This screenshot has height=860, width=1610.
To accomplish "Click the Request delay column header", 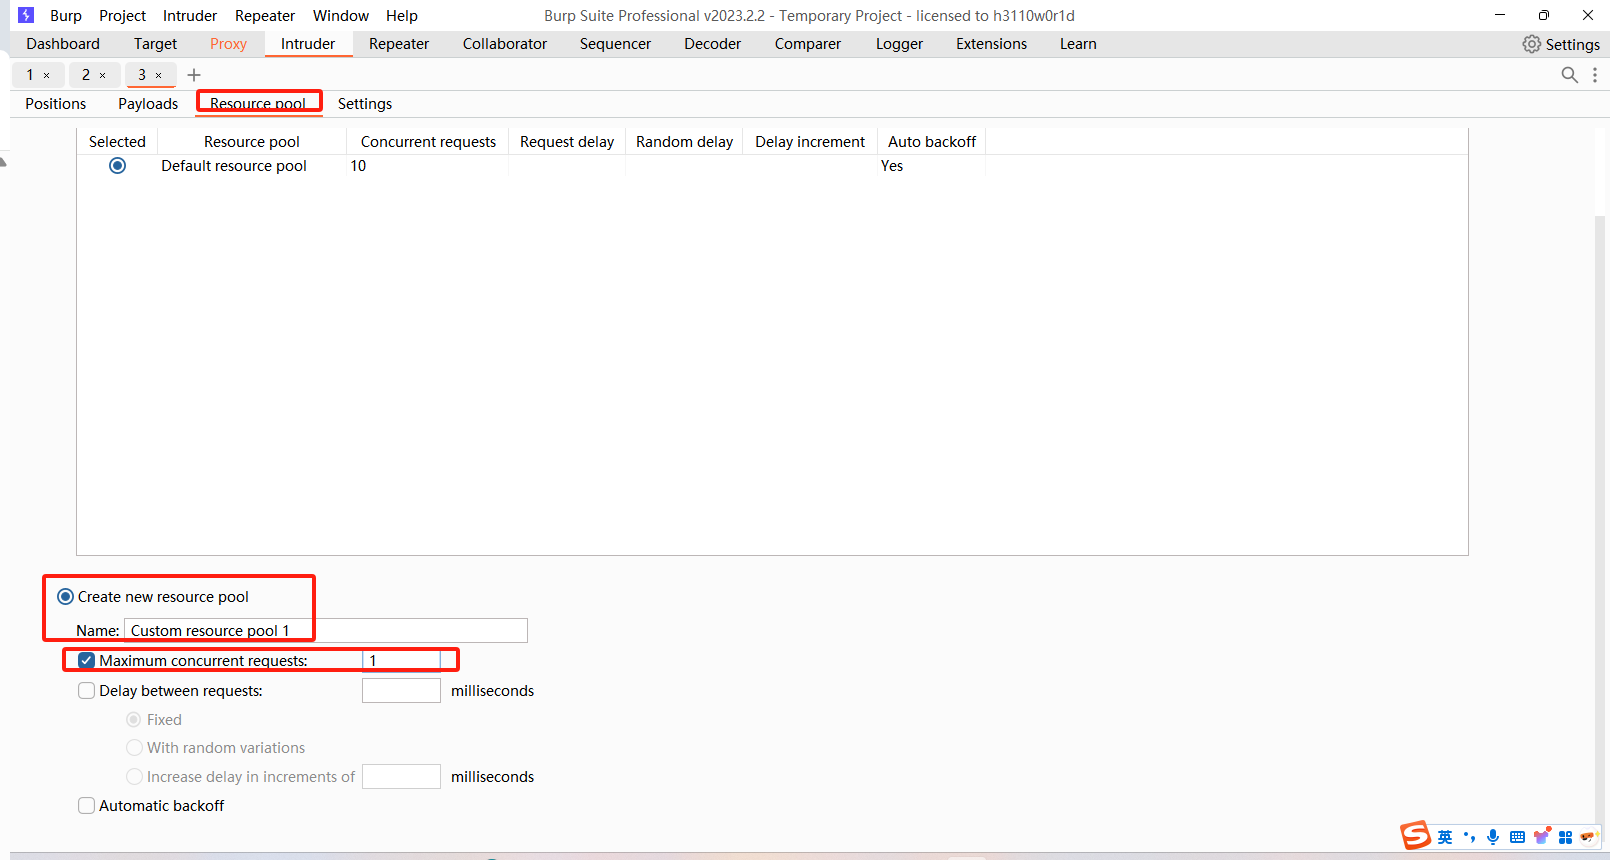I will tap(567, 142).
